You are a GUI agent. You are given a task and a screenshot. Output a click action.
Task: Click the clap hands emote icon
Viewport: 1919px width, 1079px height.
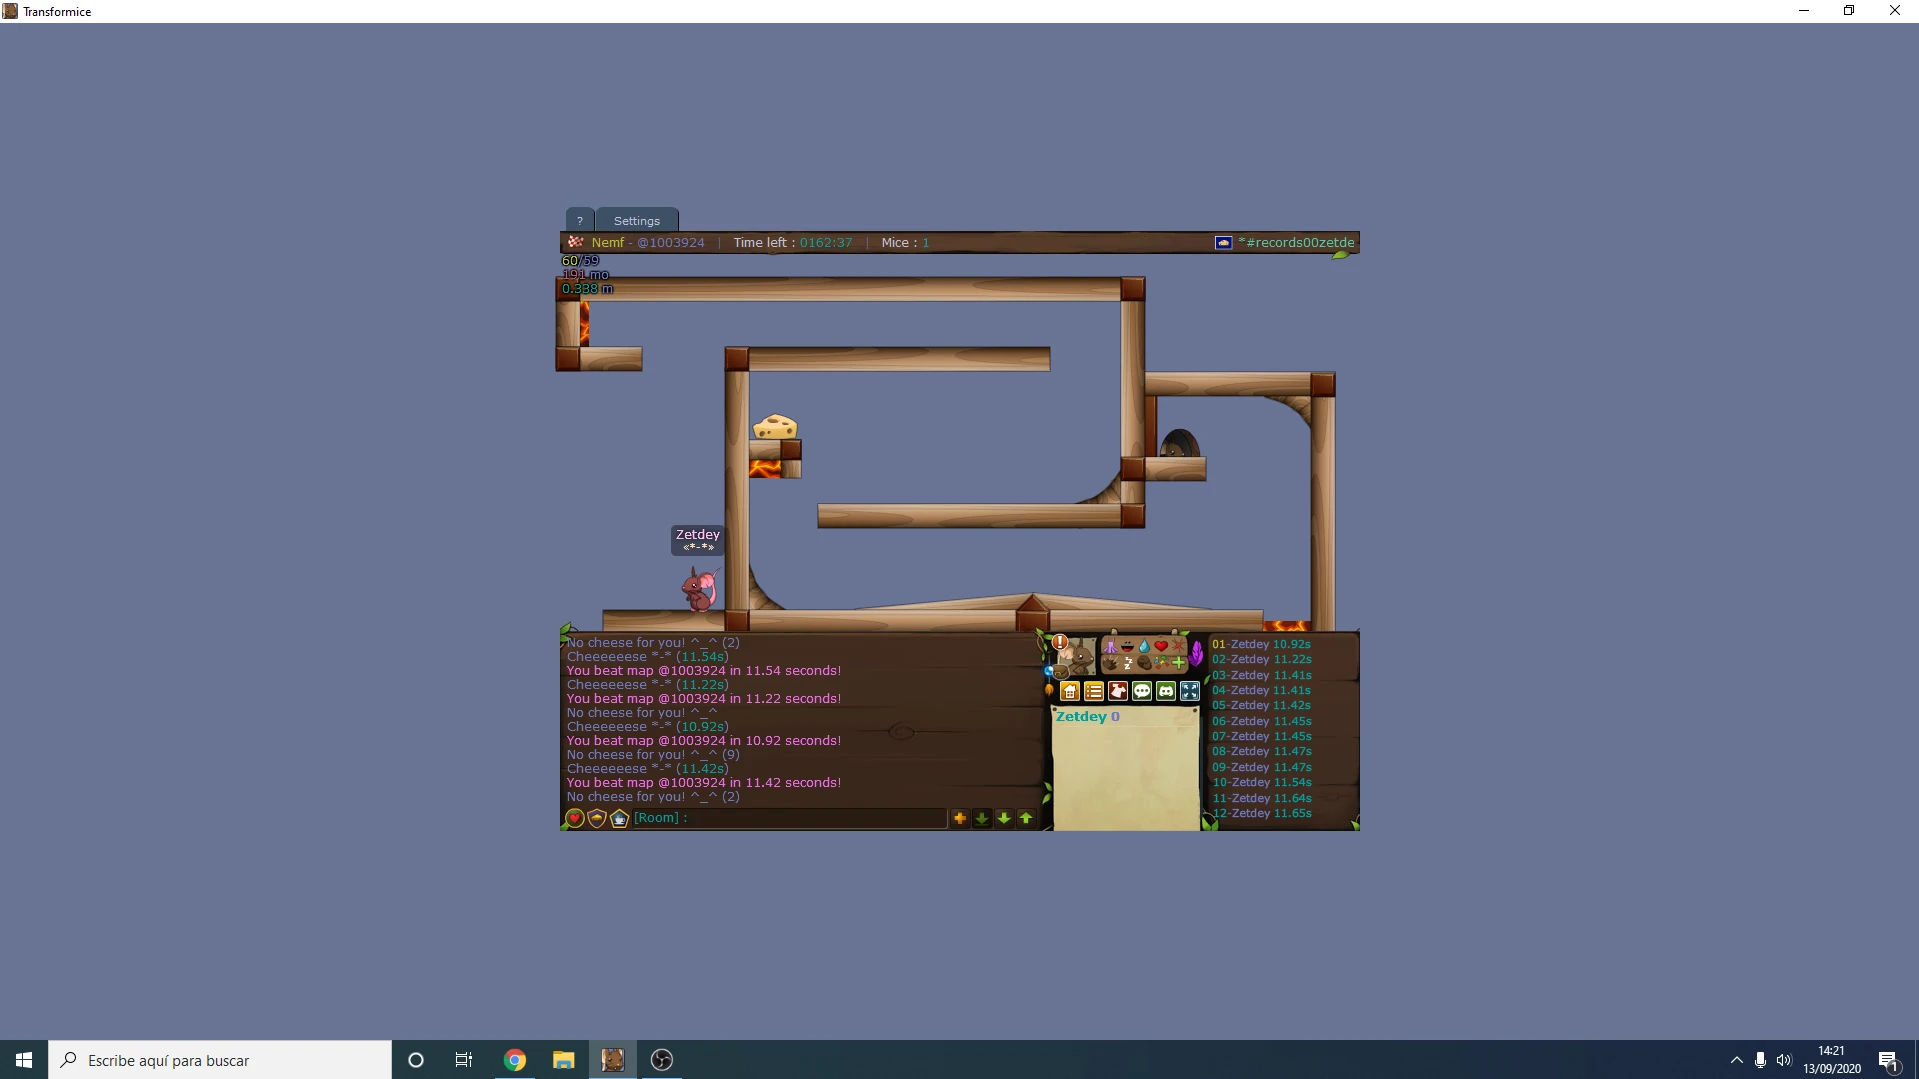click(1110, 662)
